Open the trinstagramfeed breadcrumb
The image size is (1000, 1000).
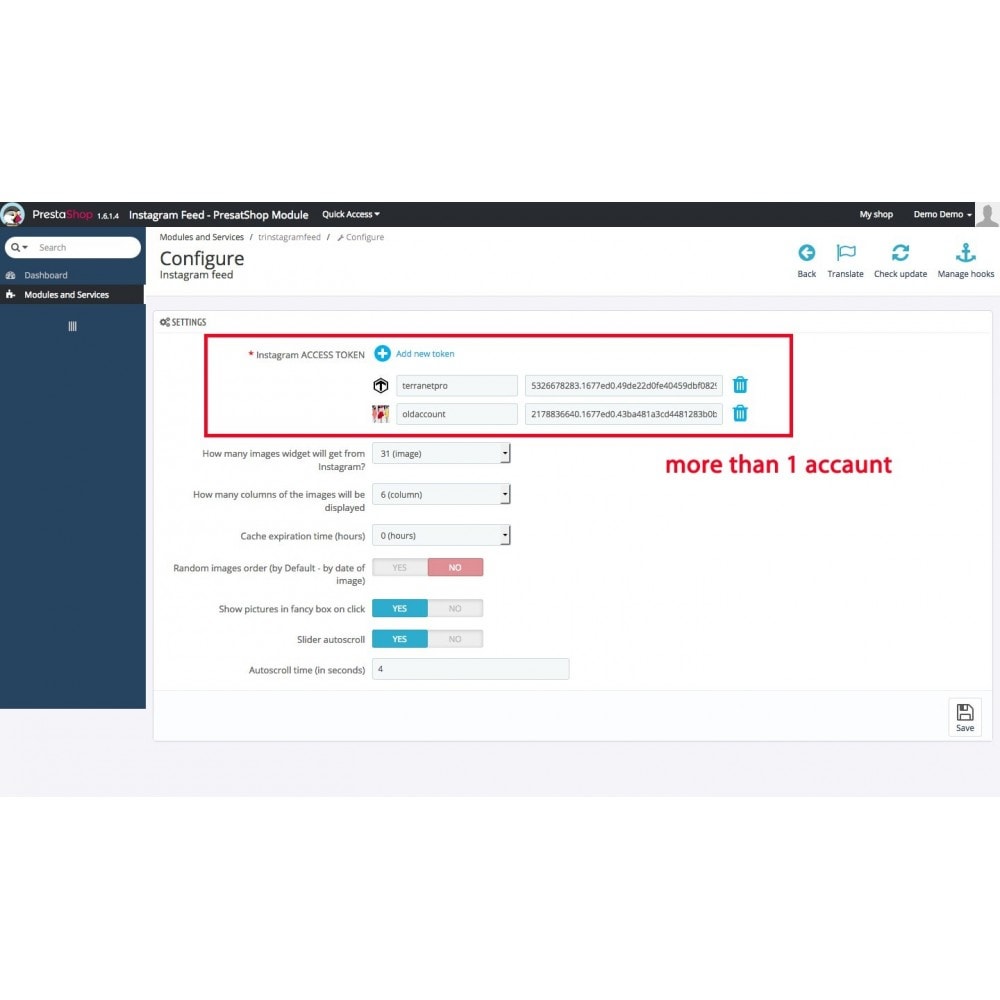coord(289,237)
